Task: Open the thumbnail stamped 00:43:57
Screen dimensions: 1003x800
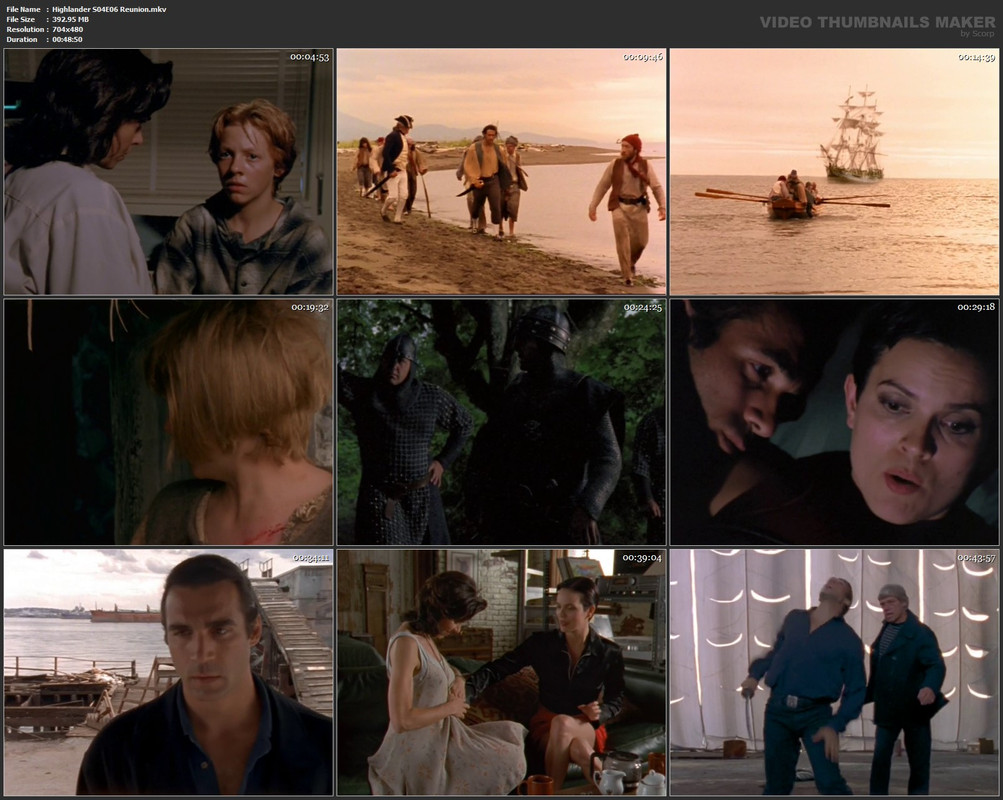Action: (834, 672)
